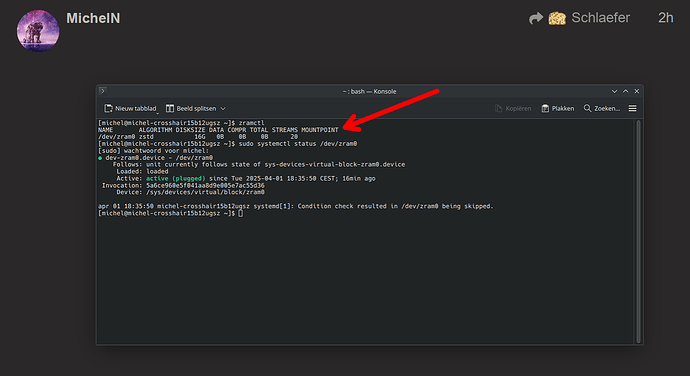Click the zramctl command text
The image size is (690, 376).
[x=251, y=123]
